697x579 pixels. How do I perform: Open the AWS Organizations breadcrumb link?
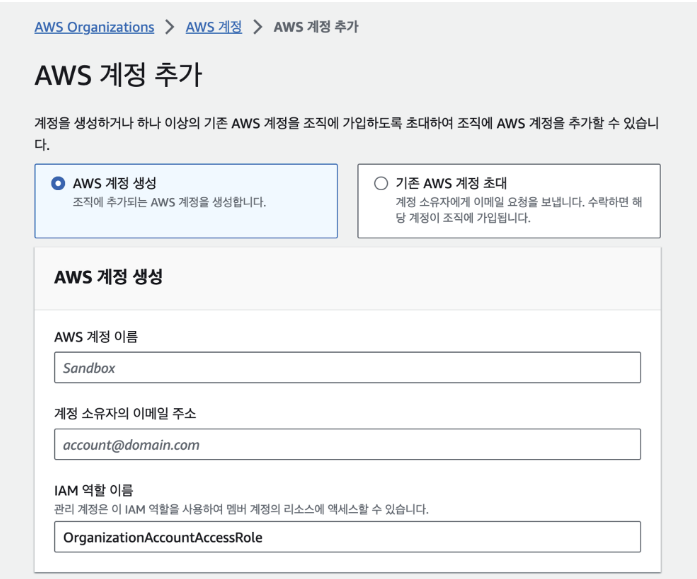[94, 27]
